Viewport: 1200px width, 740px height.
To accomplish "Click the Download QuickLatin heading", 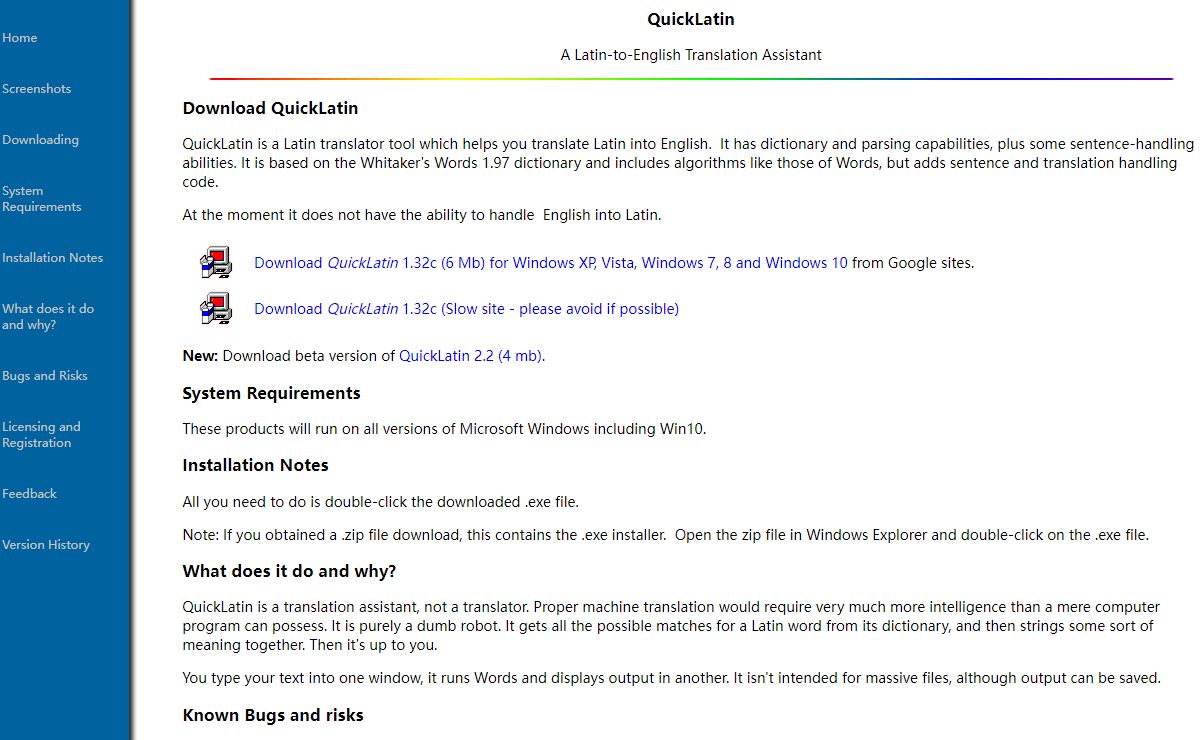I will coord(270,108).
